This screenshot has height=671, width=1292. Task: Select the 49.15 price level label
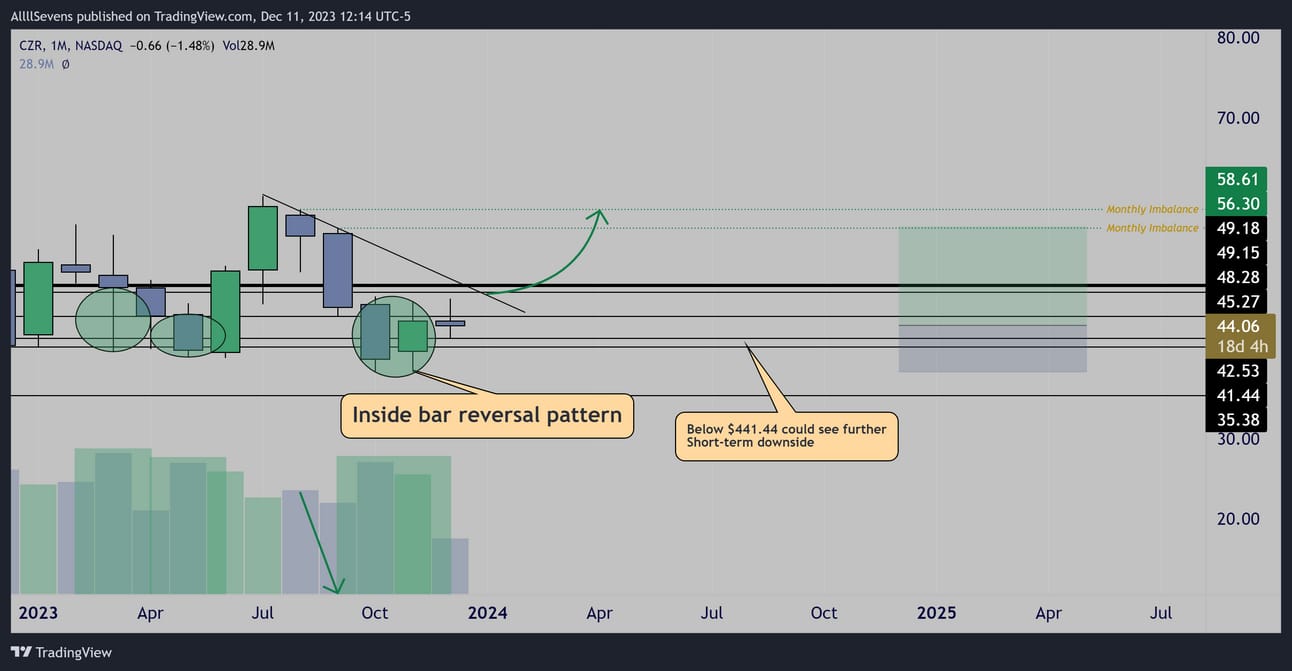[x=1237, y=252]
